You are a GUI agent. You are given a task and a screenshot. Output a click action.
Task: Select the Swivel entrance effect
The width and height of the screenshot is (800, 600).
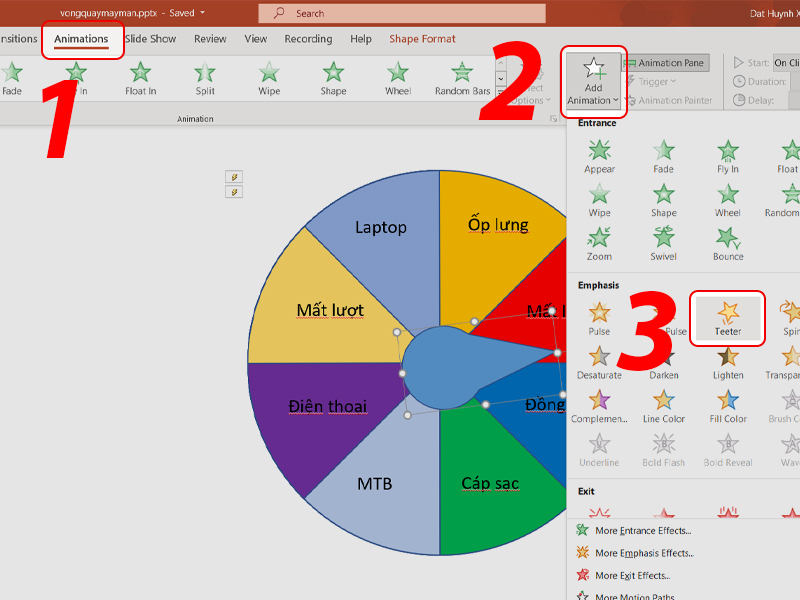(x=663, y=243)
